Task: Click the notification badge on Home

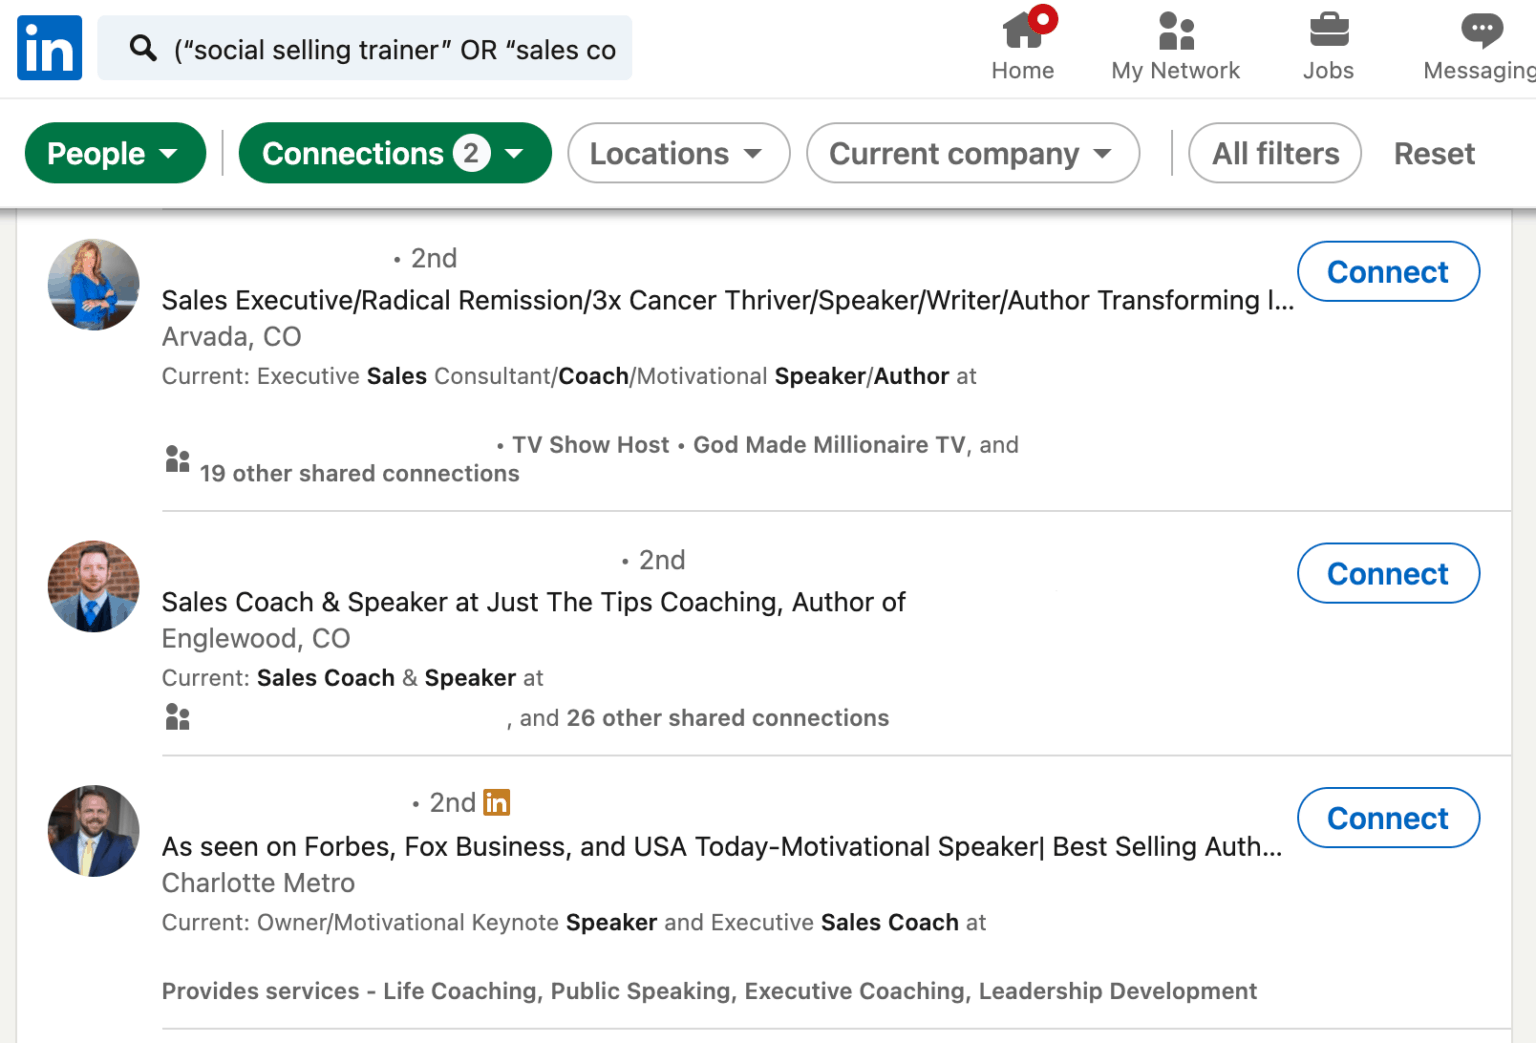Action: pos(1043,17)
